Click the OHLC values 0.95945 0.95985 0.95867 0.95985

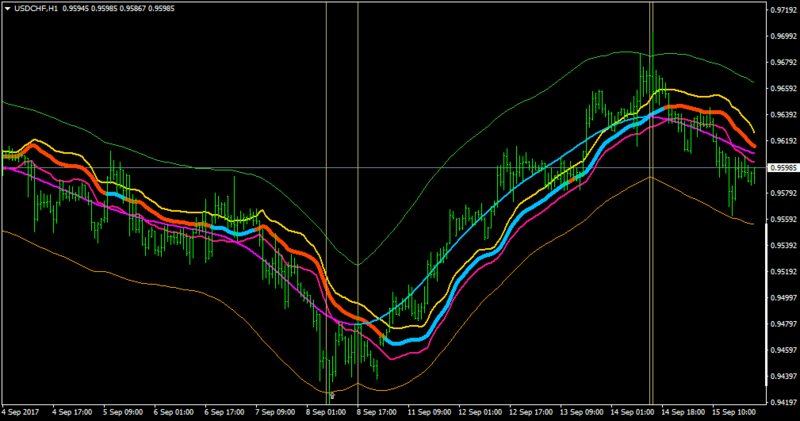[x=118, y=9]
